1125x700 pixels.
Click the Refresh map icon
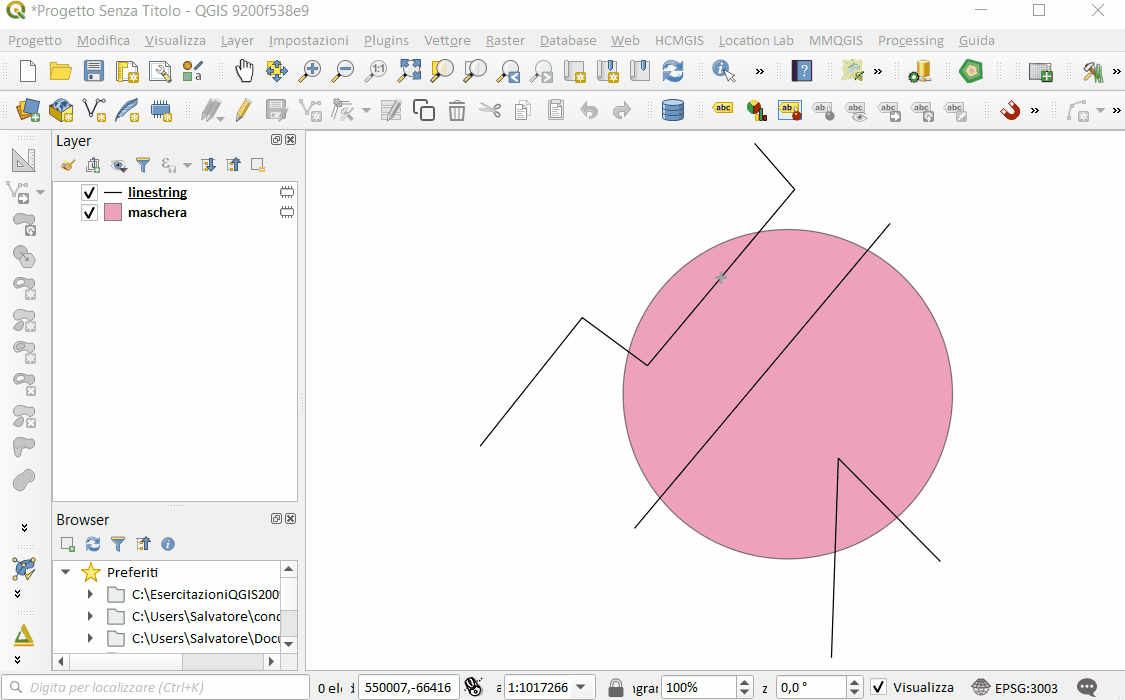673,71
